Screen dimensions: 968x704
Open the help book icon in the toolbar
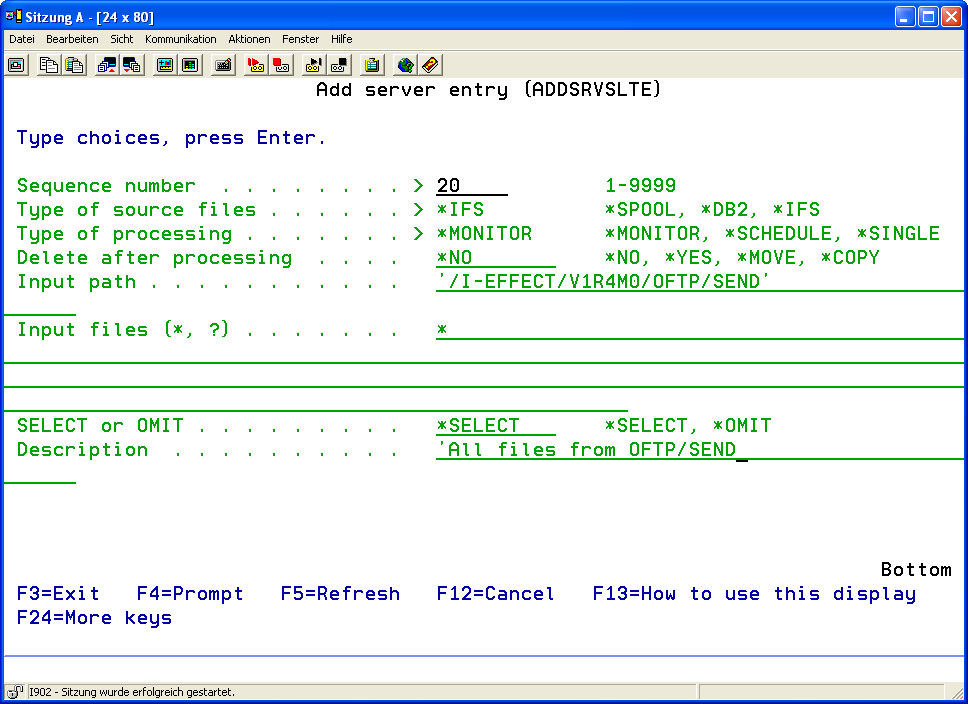(430, 65)
